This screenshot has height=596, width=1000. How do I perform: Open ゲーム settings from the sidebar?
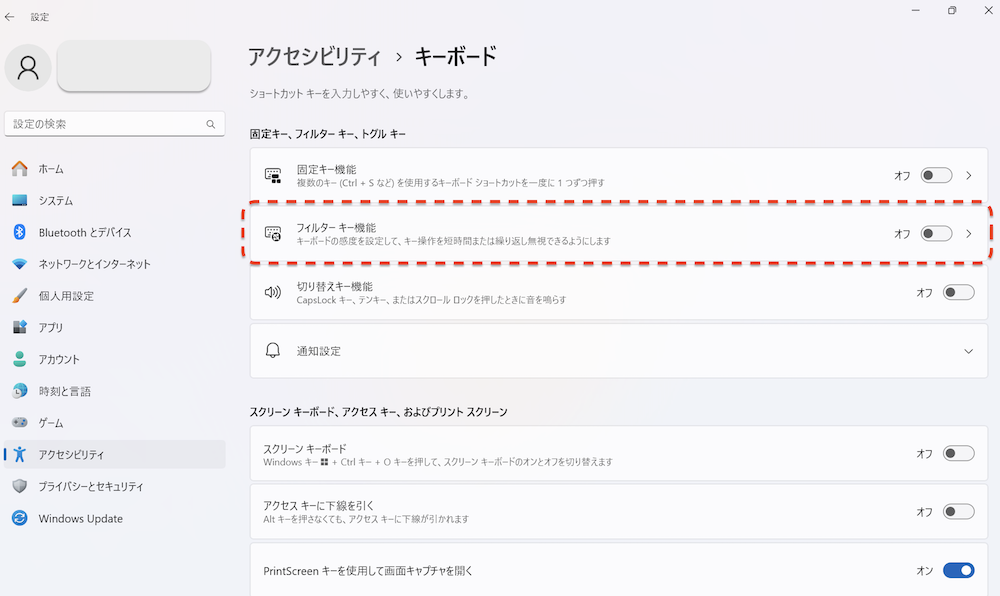[x=55, y=423]
